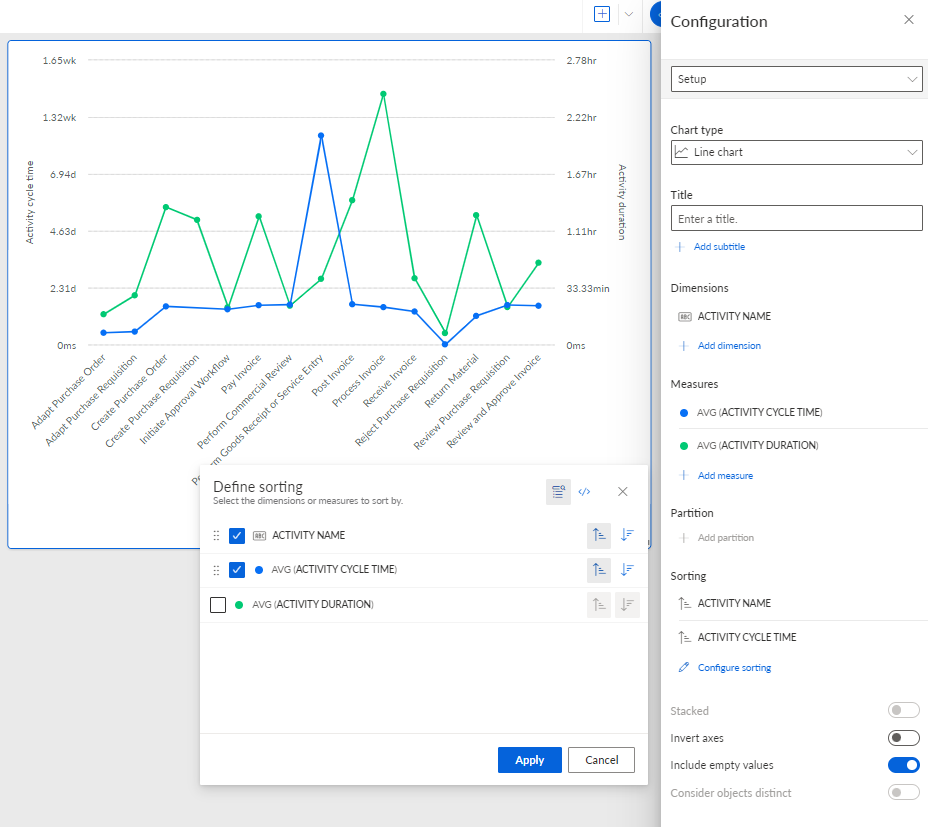Click ACTIVITY NAME under Sorting section

[x=734, y=603]
